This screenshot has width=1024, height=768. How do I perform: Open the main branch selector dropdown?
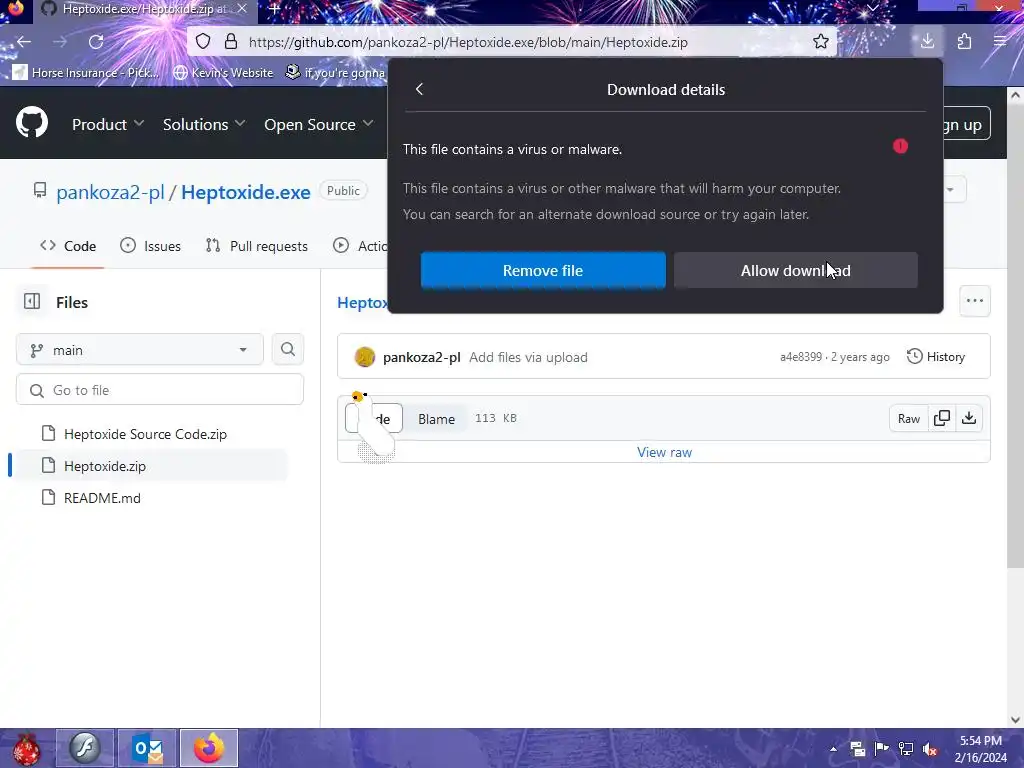[140, 349]
